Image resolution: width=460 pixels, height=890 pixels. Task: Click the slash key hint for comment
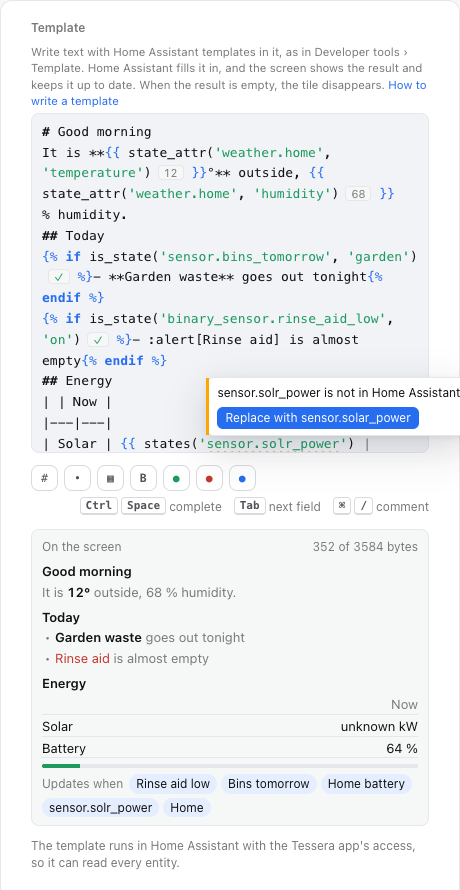[x=363, y=506]
